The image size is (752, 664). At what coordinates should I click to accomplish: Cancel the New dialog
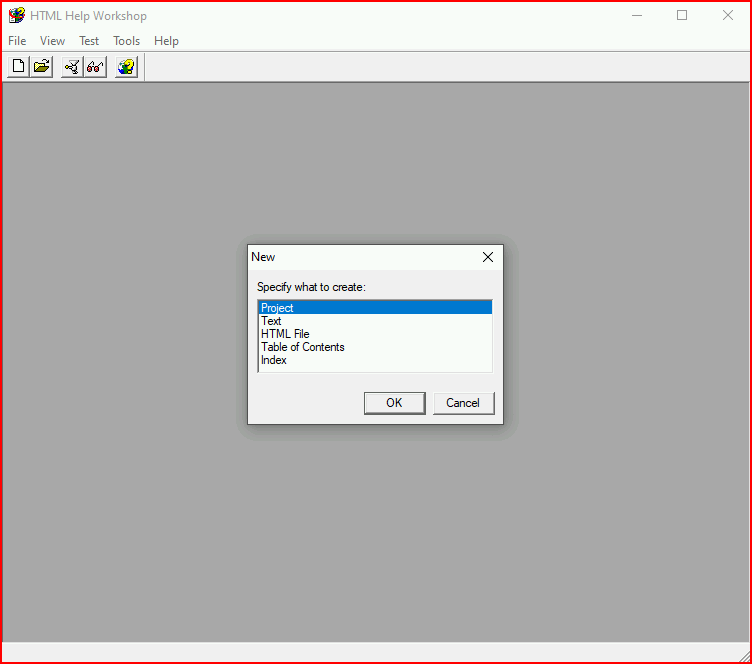[x=463, y=403]
